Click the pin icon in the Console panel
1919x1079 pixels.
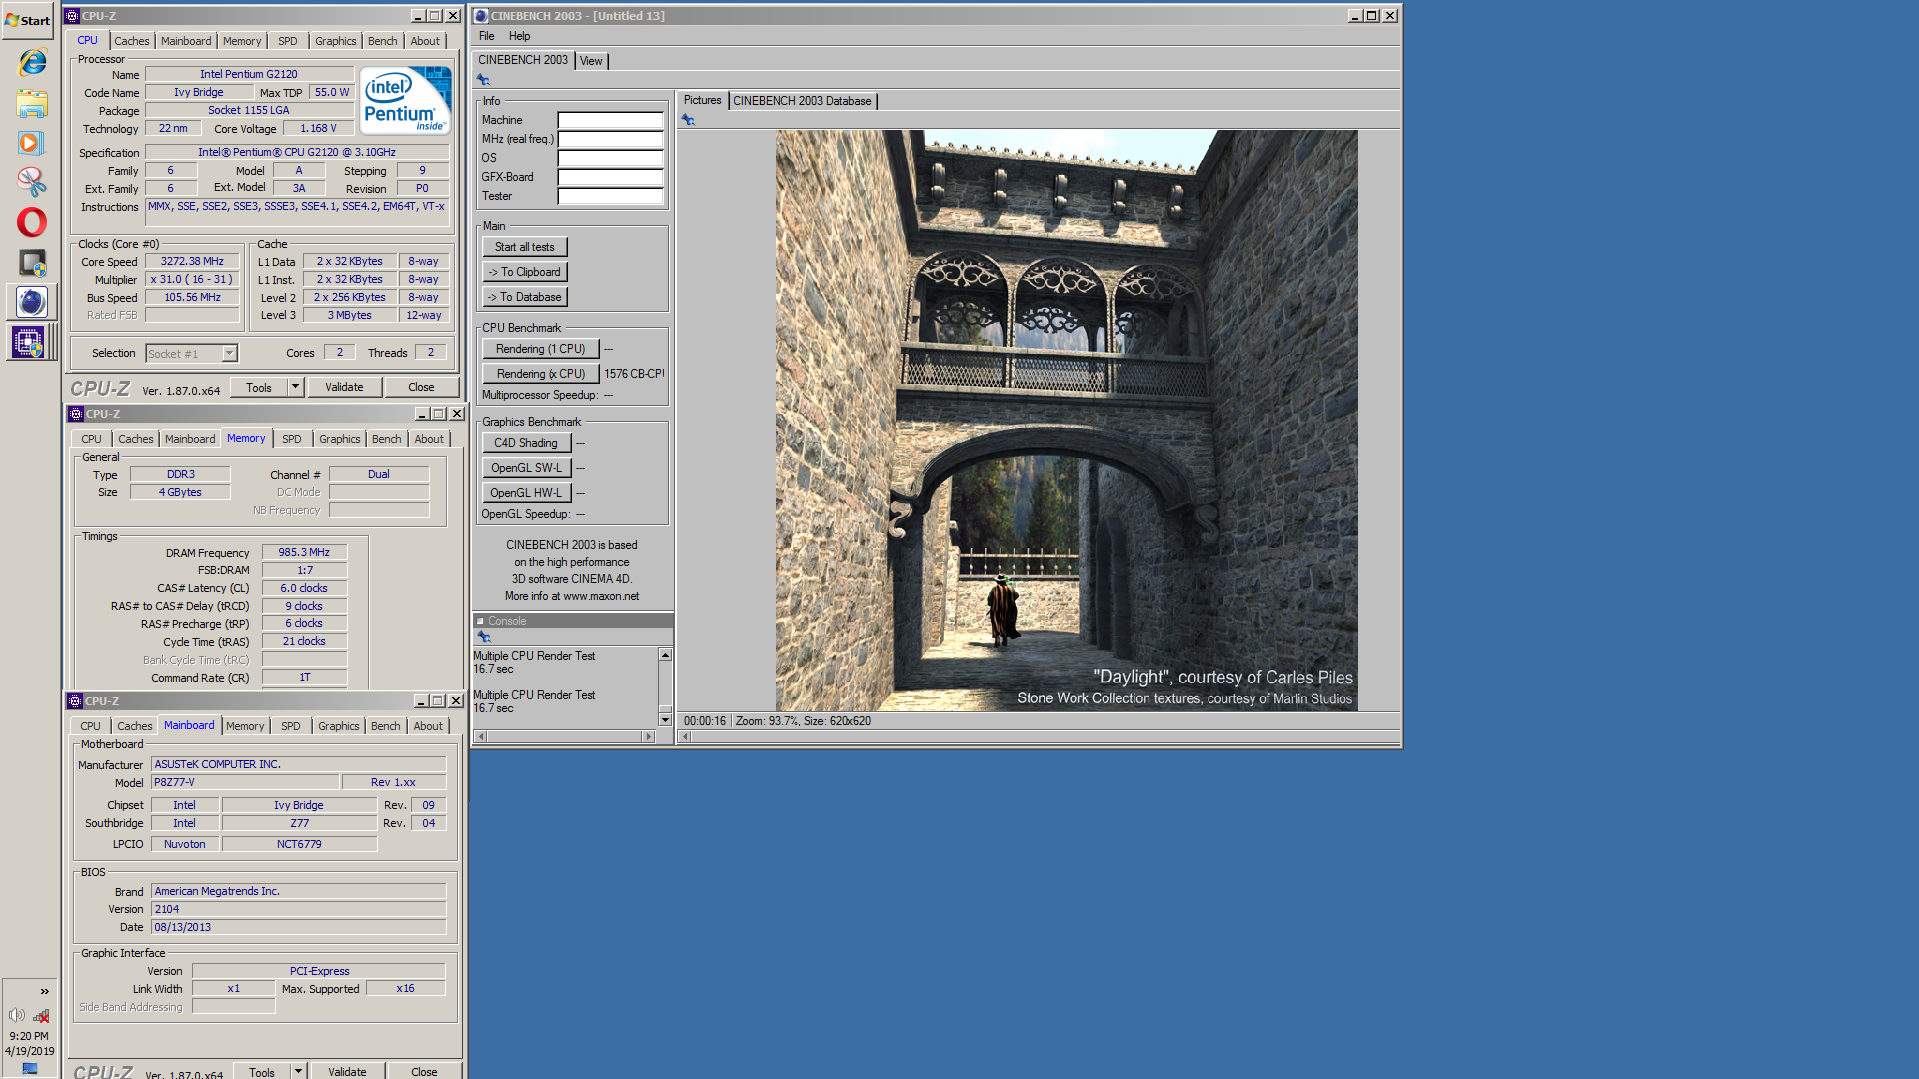coord(484,637)
